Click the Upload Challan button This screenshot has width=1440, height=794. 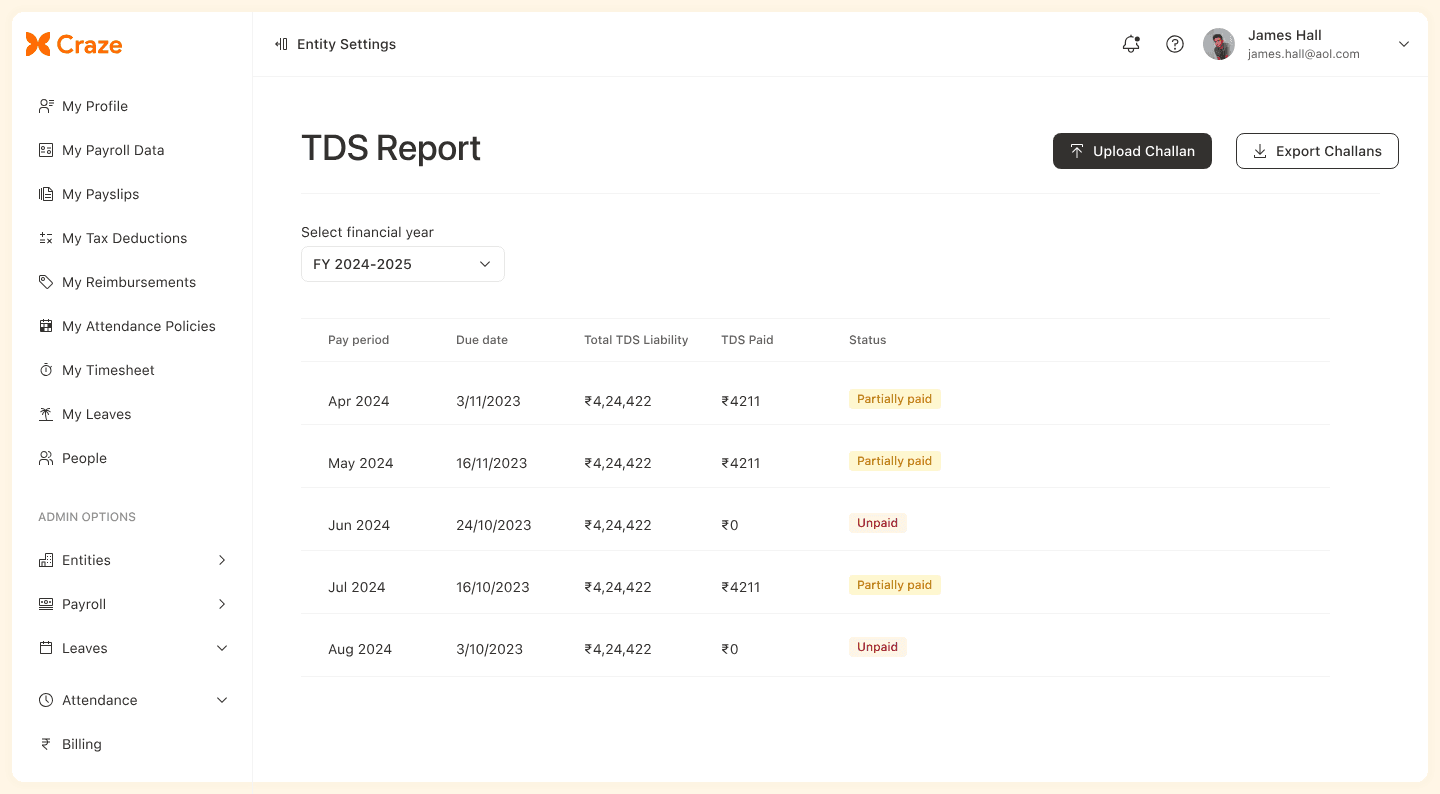click(1132, 151)
